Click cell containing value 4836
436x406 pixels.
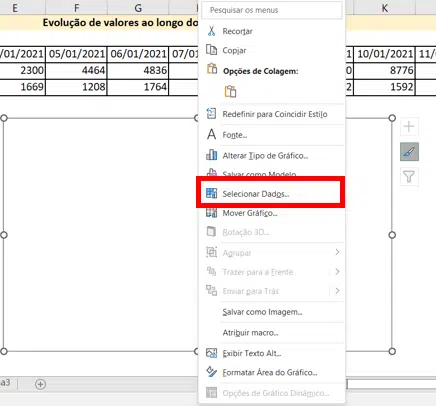(138, 70)
